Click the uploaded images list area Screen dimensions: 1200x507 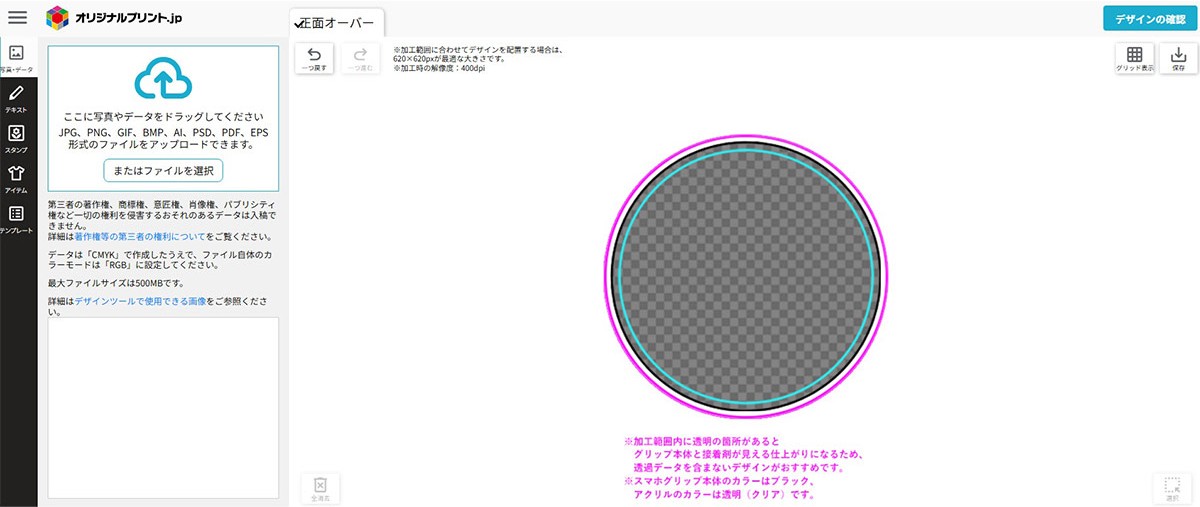[x=163, y=407]
